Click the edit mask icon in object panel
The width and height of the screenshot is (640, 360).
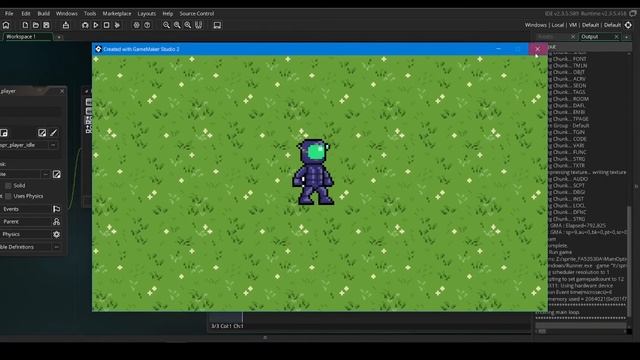(x=56, y=174)
